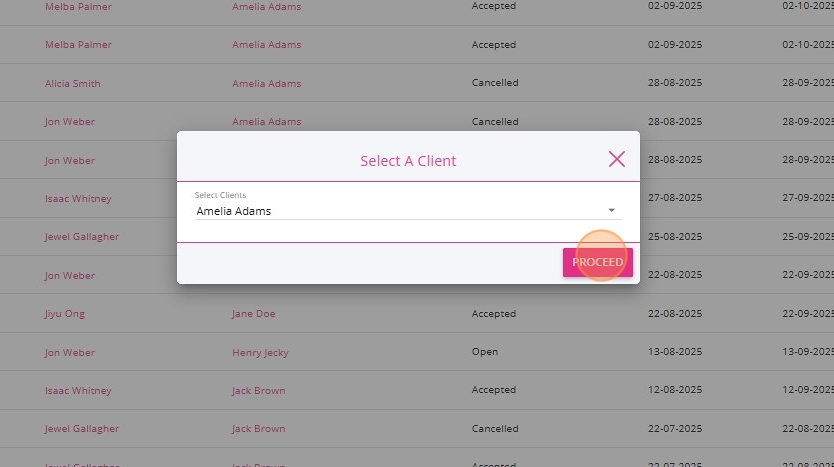Open the Jiyu Ong link
The height and width of the screenshot is (467, 834).
pyautogui.click(x=65, y=314)
